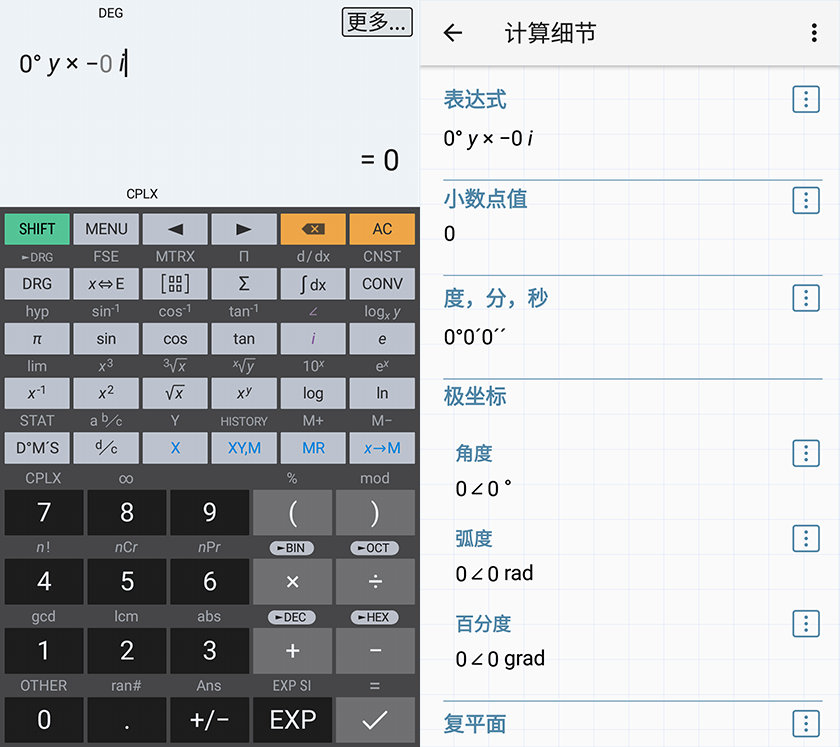Tap the orange backspace key

click(313, 229)
